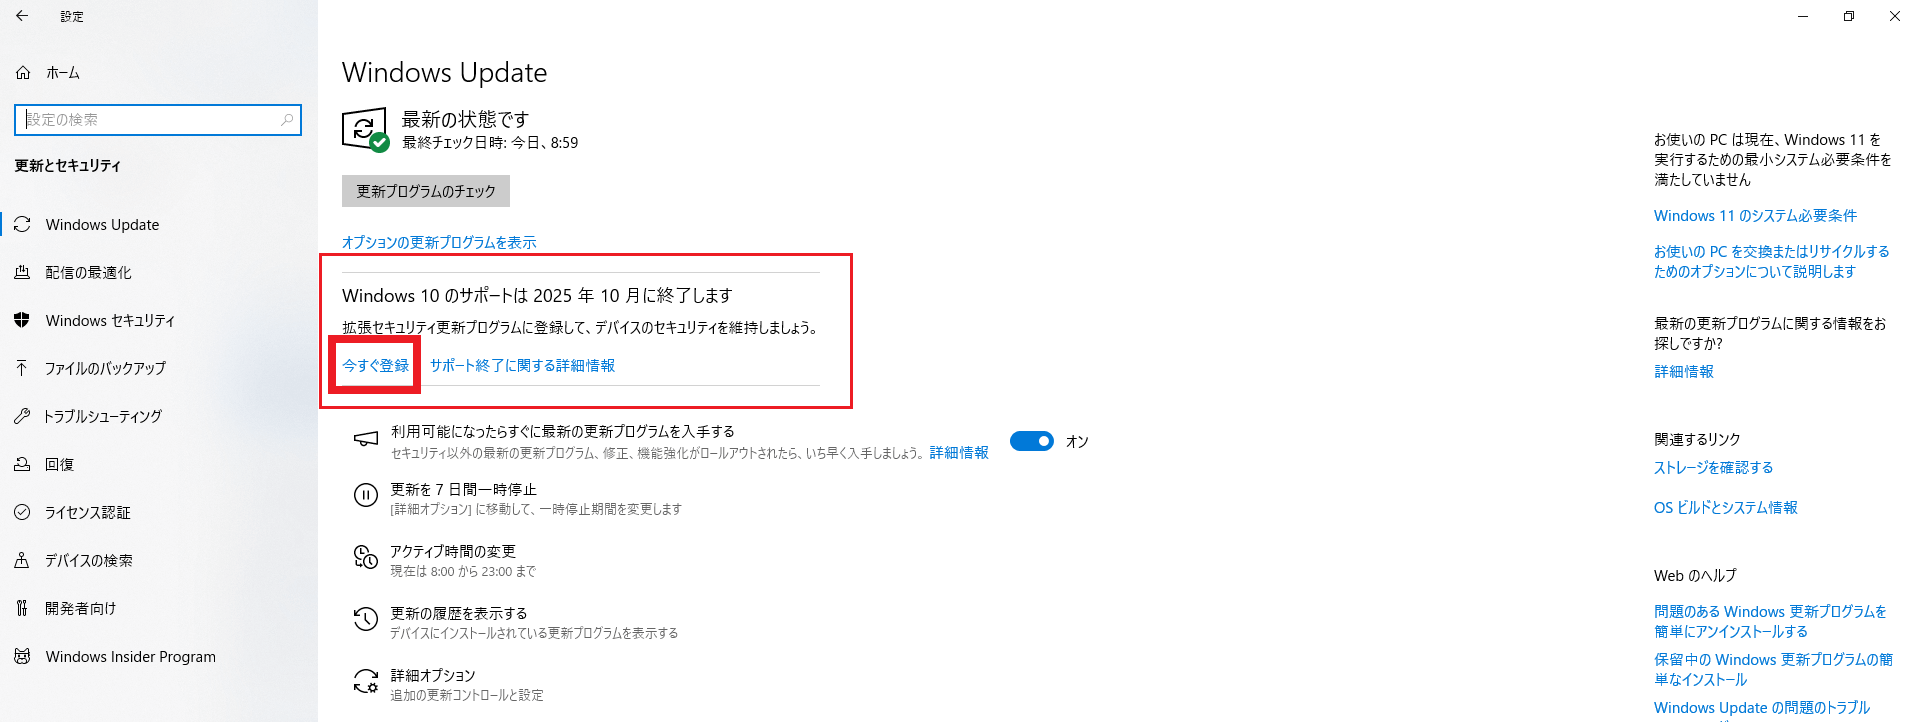Click the history icon for 更新の履歴を表示する
This screenshot has height=722, width=1918.
click(365, 619)
